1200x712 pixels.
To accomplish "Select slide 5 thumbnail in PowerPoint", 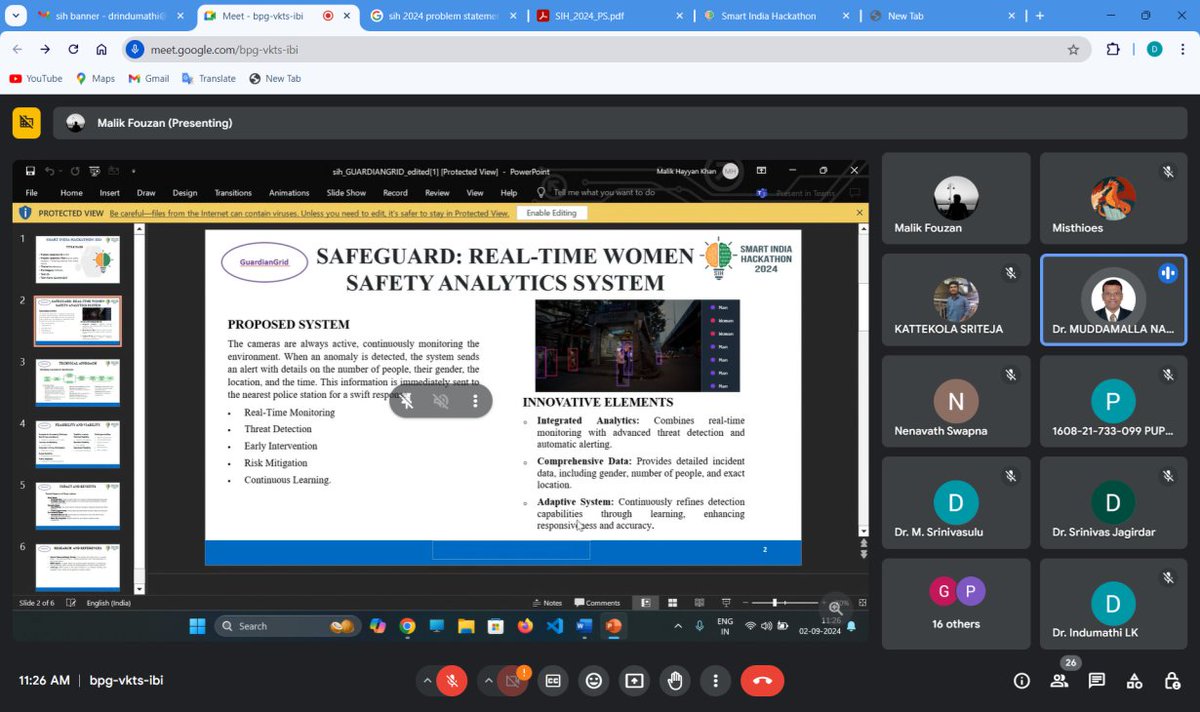I will click(77, 505).
